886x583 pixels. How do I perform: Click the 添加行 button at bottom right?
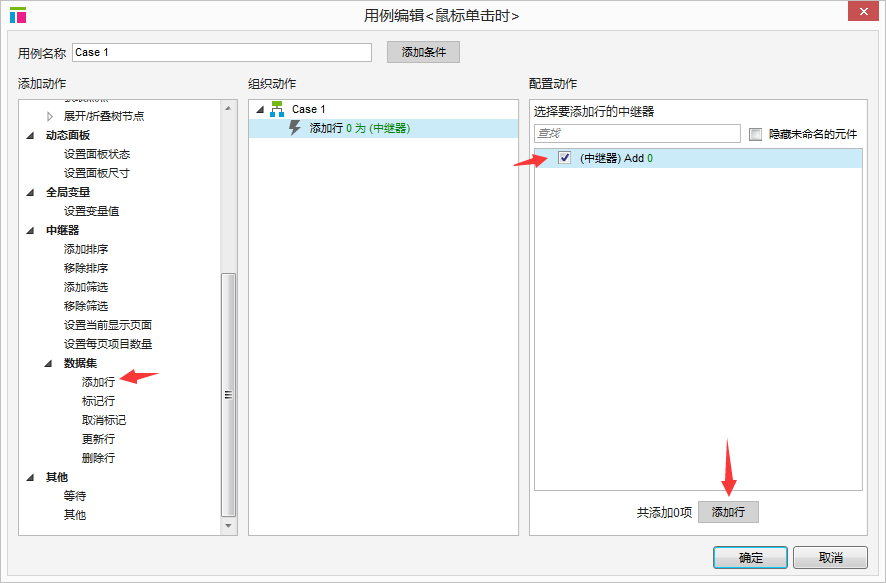coord(728,512)
